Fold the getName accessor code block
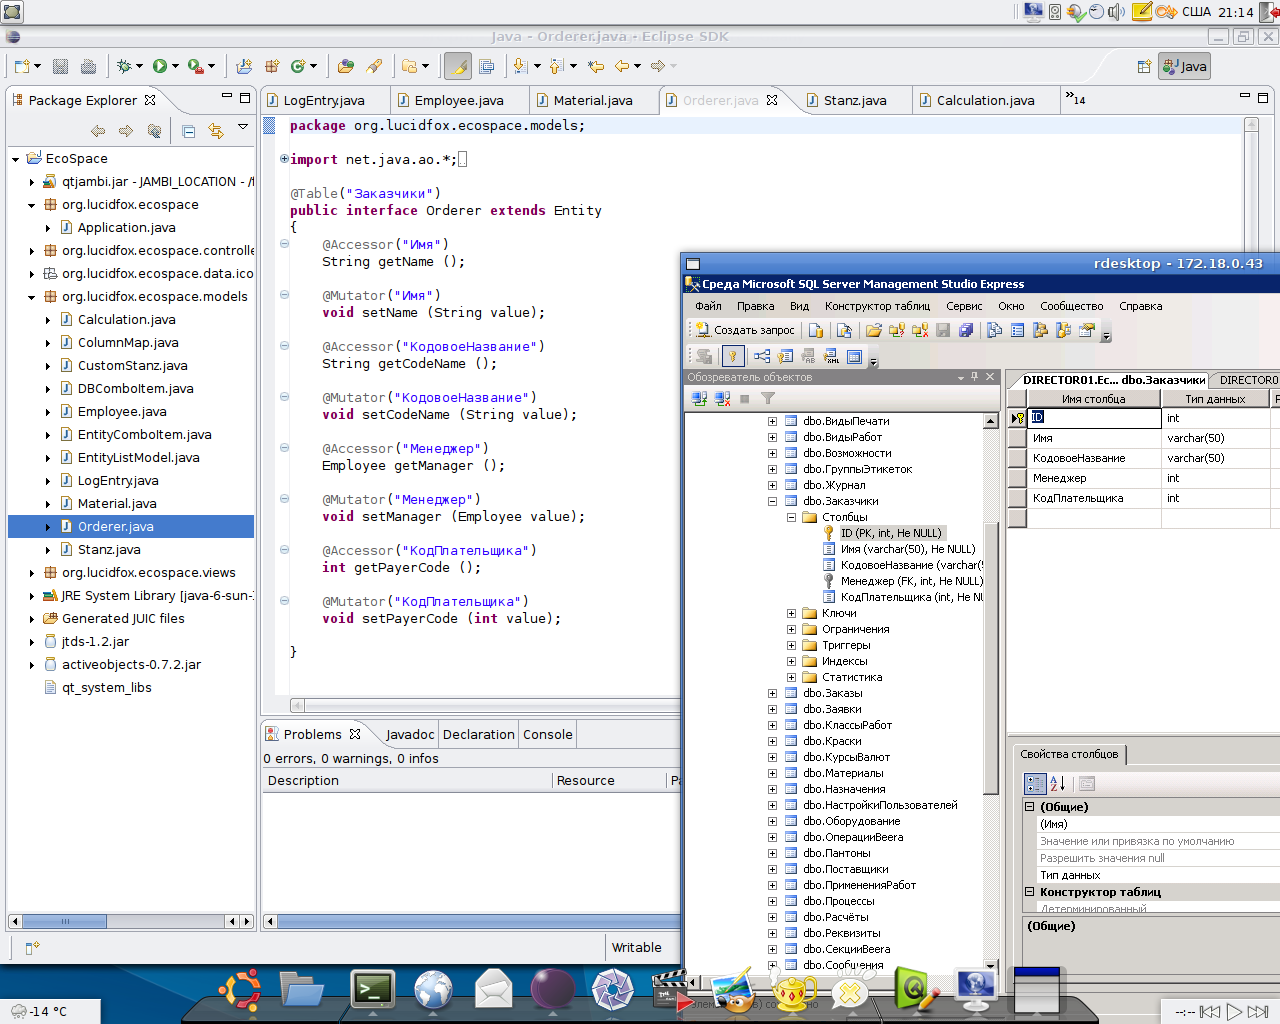Image resolution: width=1280 pixels, height=1024 pixels. coord(285,243)
